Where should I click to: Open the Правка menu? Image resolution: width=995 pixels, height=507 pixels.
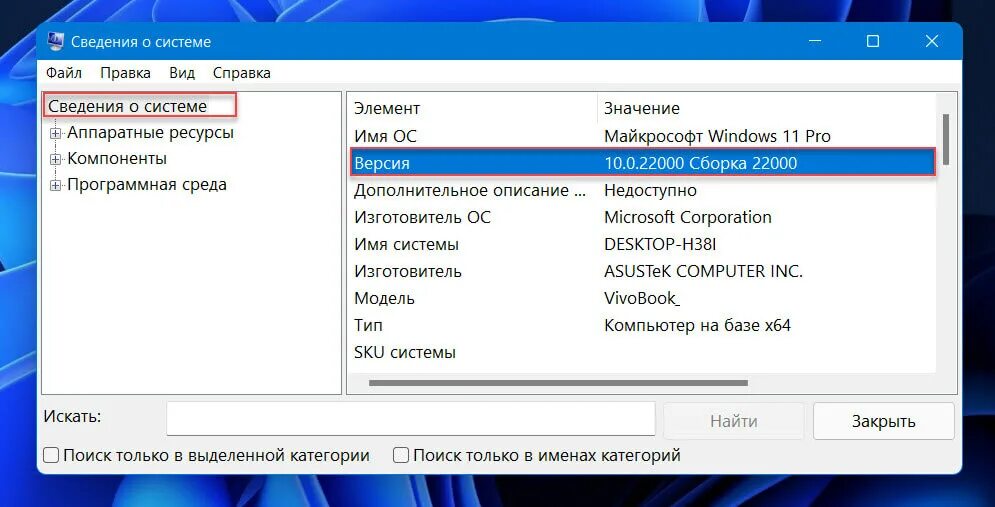(x=126, y=73)
